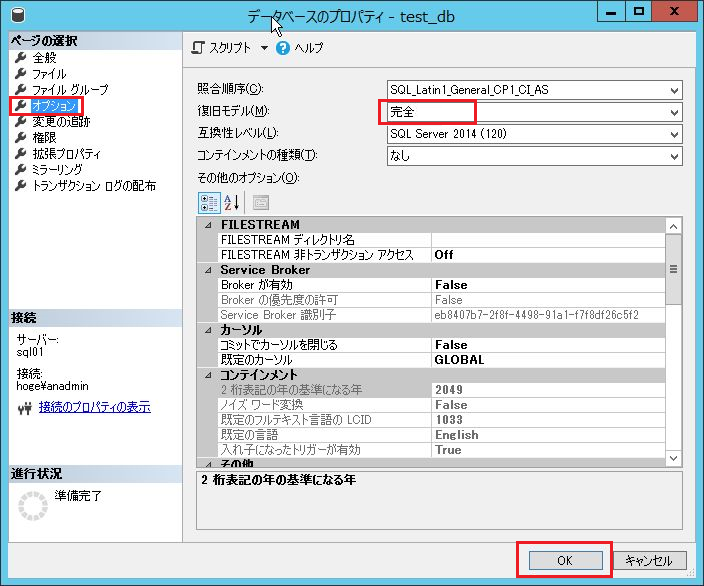Click the Script toolbar icon

click(x=199, y=48)
